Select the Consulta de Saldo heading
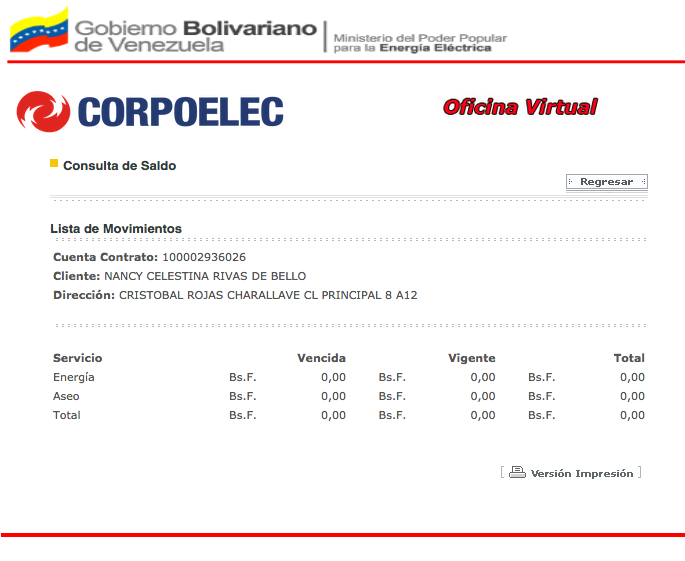The image size is (685, 561). 119,166
